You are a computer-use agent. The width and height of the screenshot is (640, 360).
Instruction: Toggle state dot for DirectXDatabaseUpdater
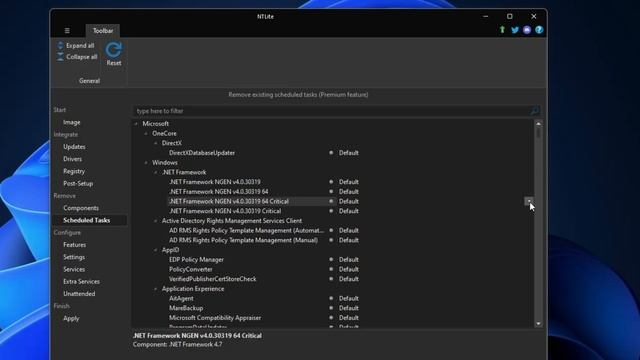click(331, 153)
